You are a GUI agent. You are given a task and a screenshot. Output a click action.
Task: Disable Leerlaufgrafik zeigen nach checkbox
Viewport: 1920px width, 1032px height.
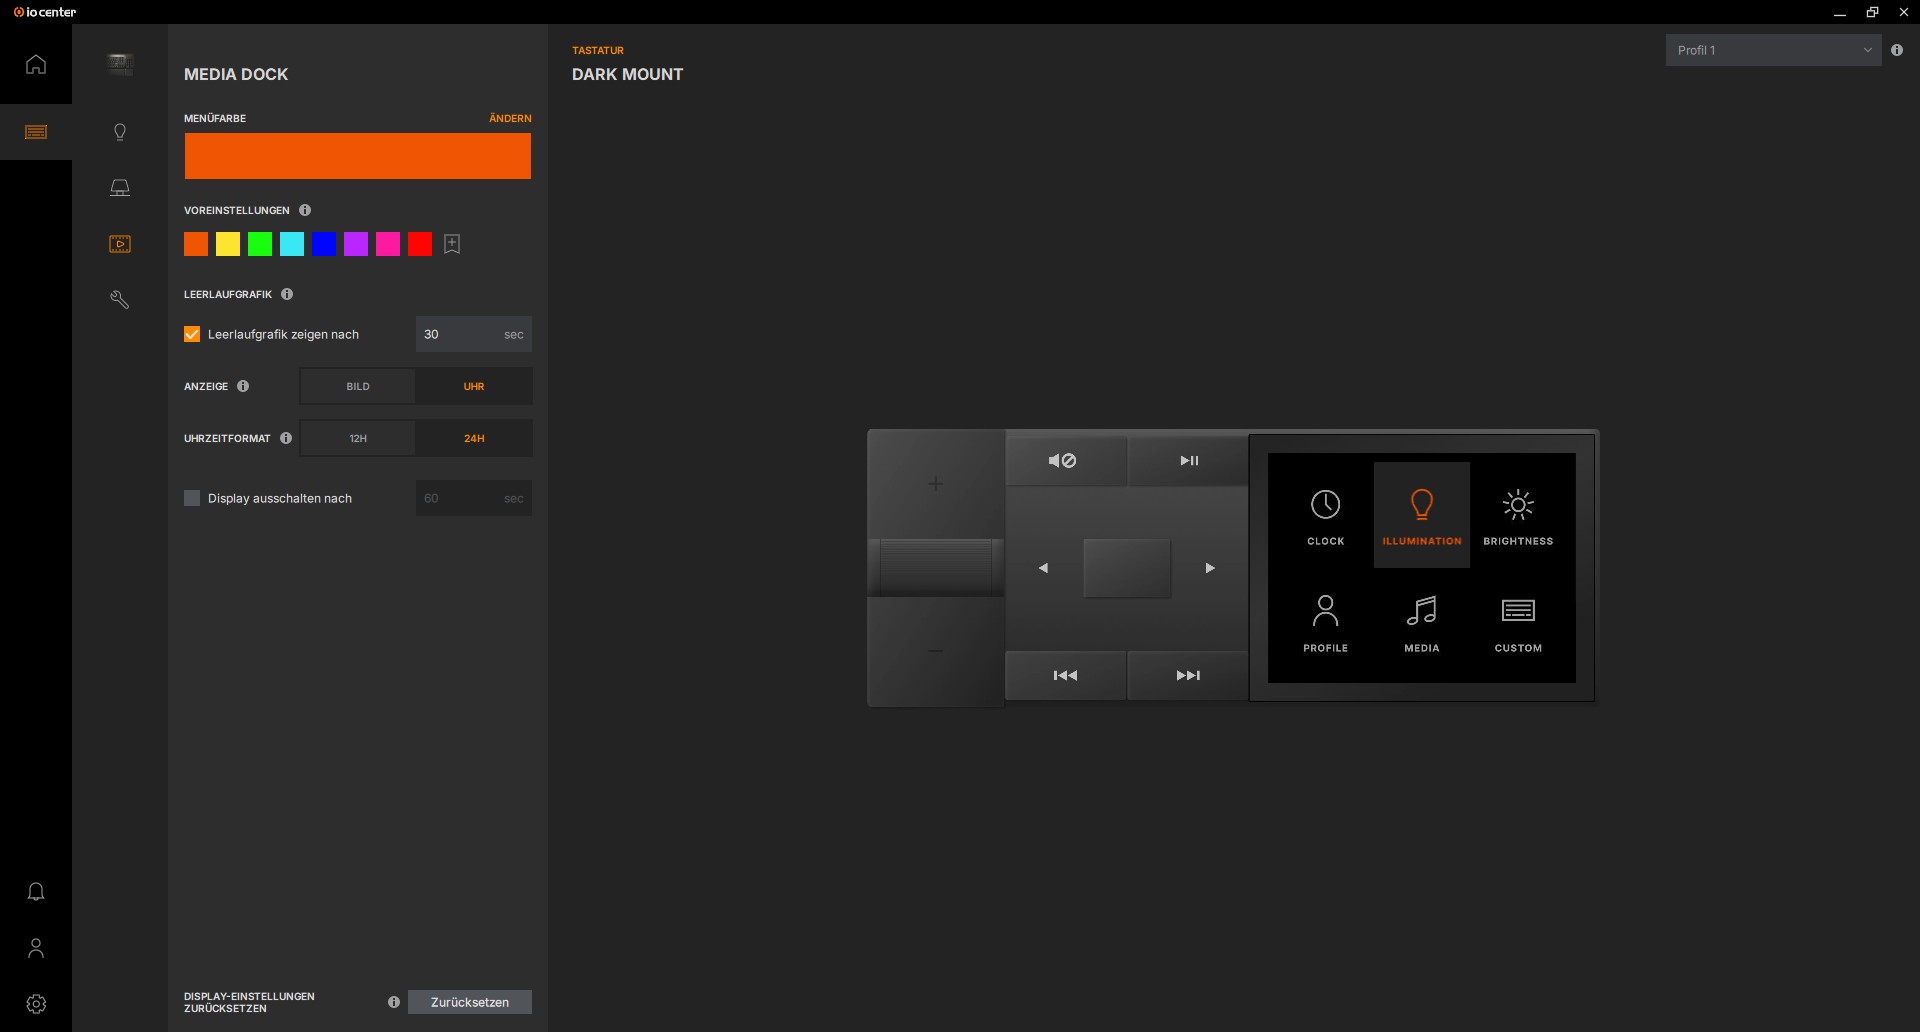(x=192, y=335)
